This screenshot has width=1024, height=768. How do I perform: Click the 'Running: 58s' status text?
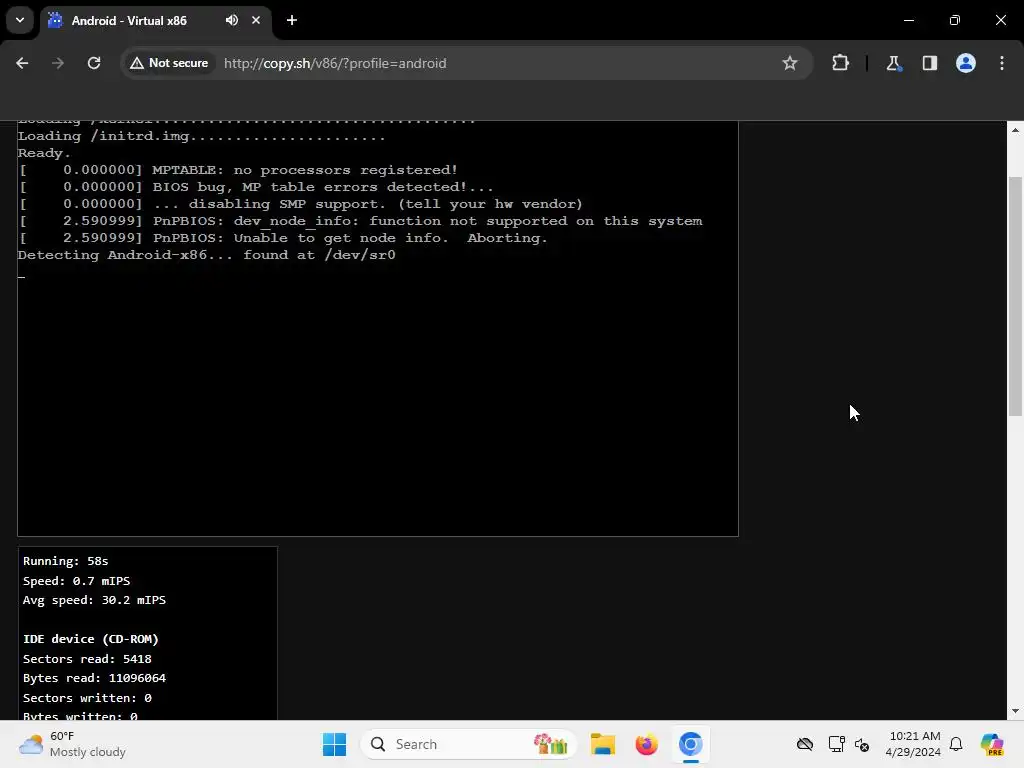65,561
